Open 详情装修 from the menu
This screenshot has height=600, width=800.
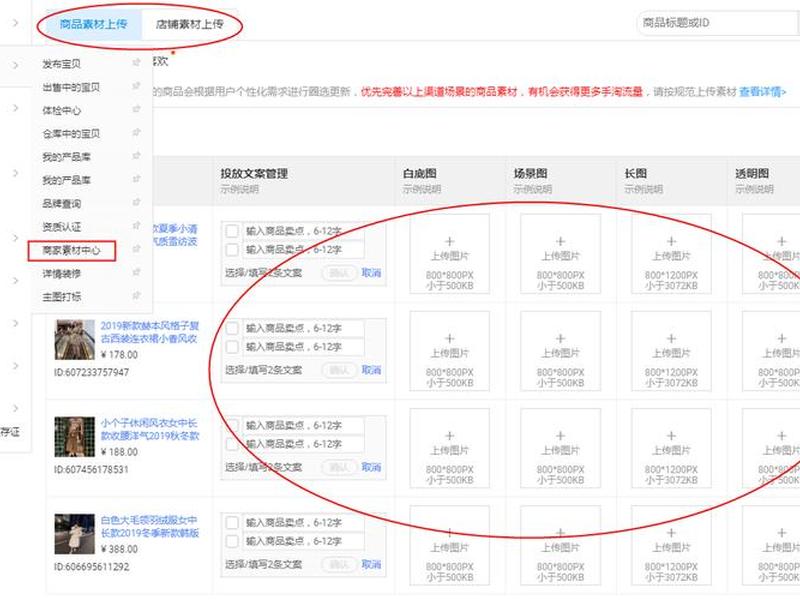click(x=61, y=273)
